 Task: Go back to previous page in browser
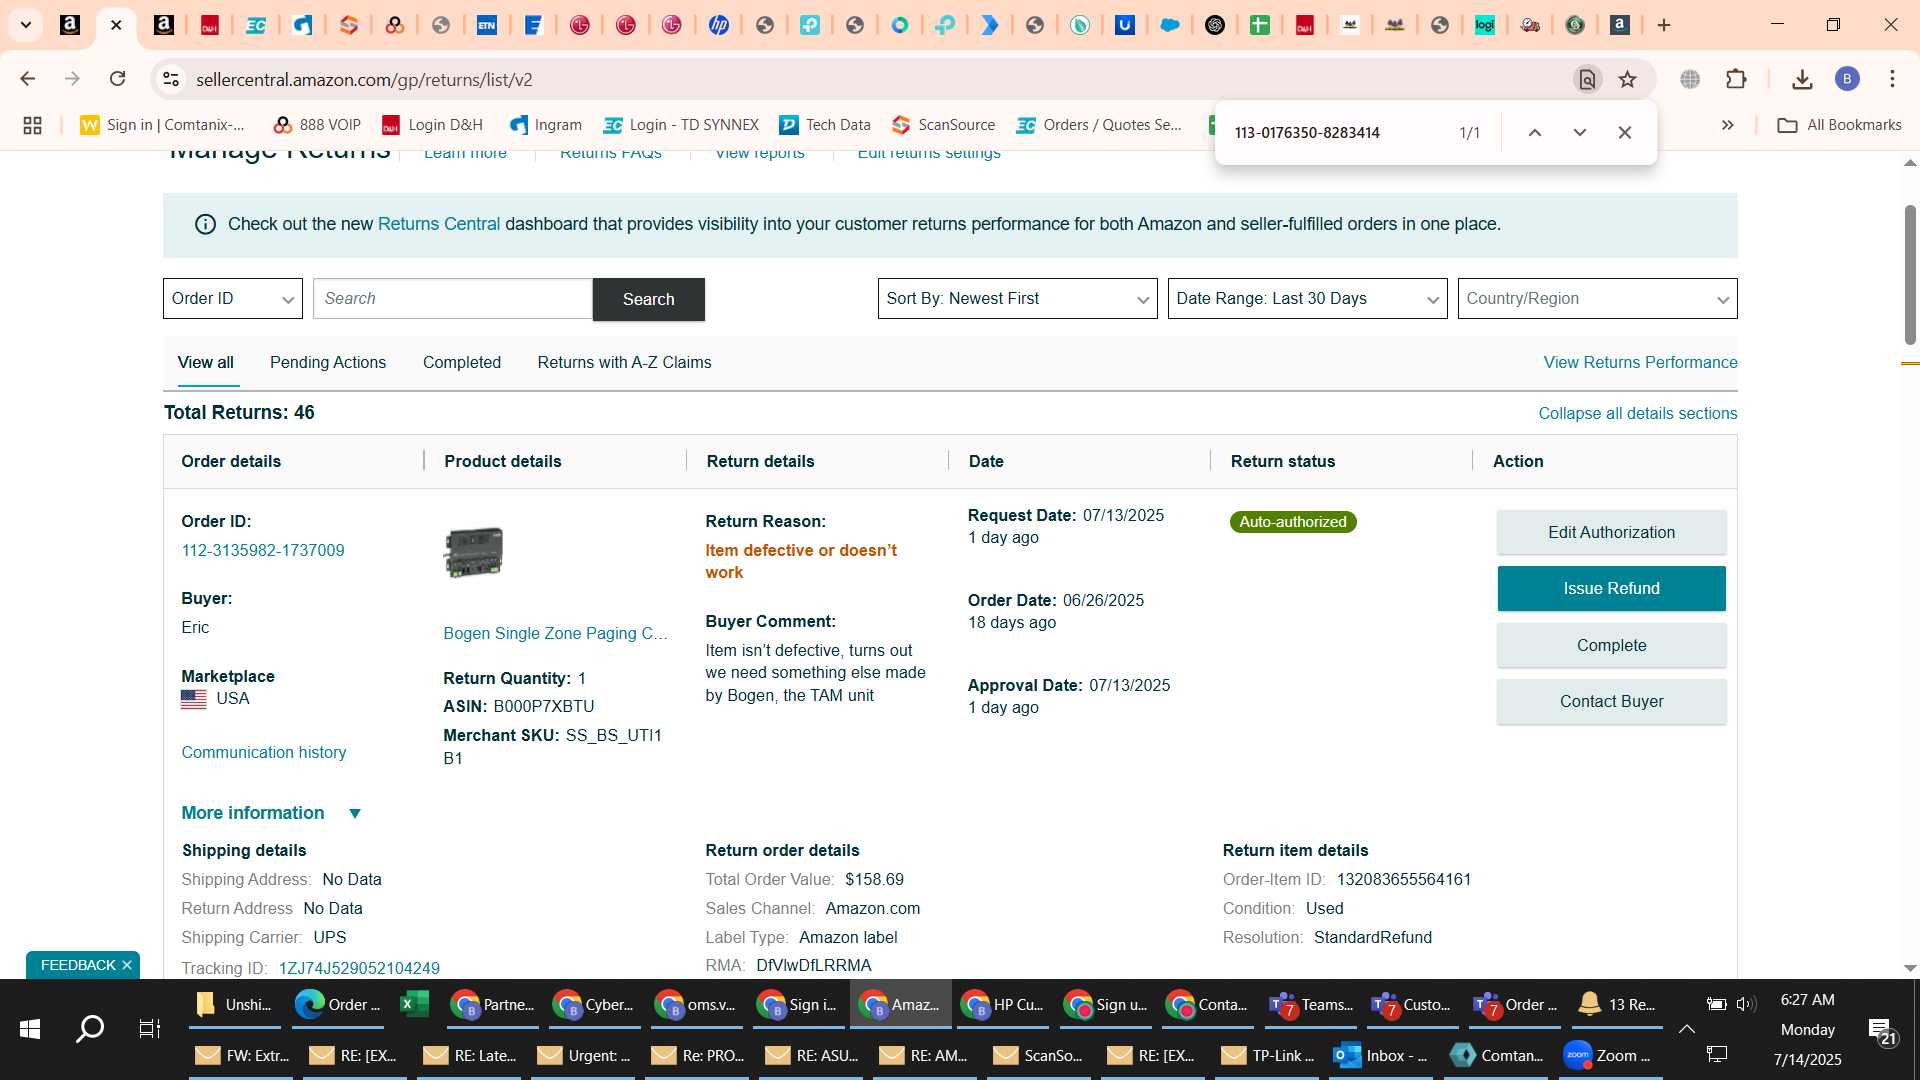pos(28,79)
